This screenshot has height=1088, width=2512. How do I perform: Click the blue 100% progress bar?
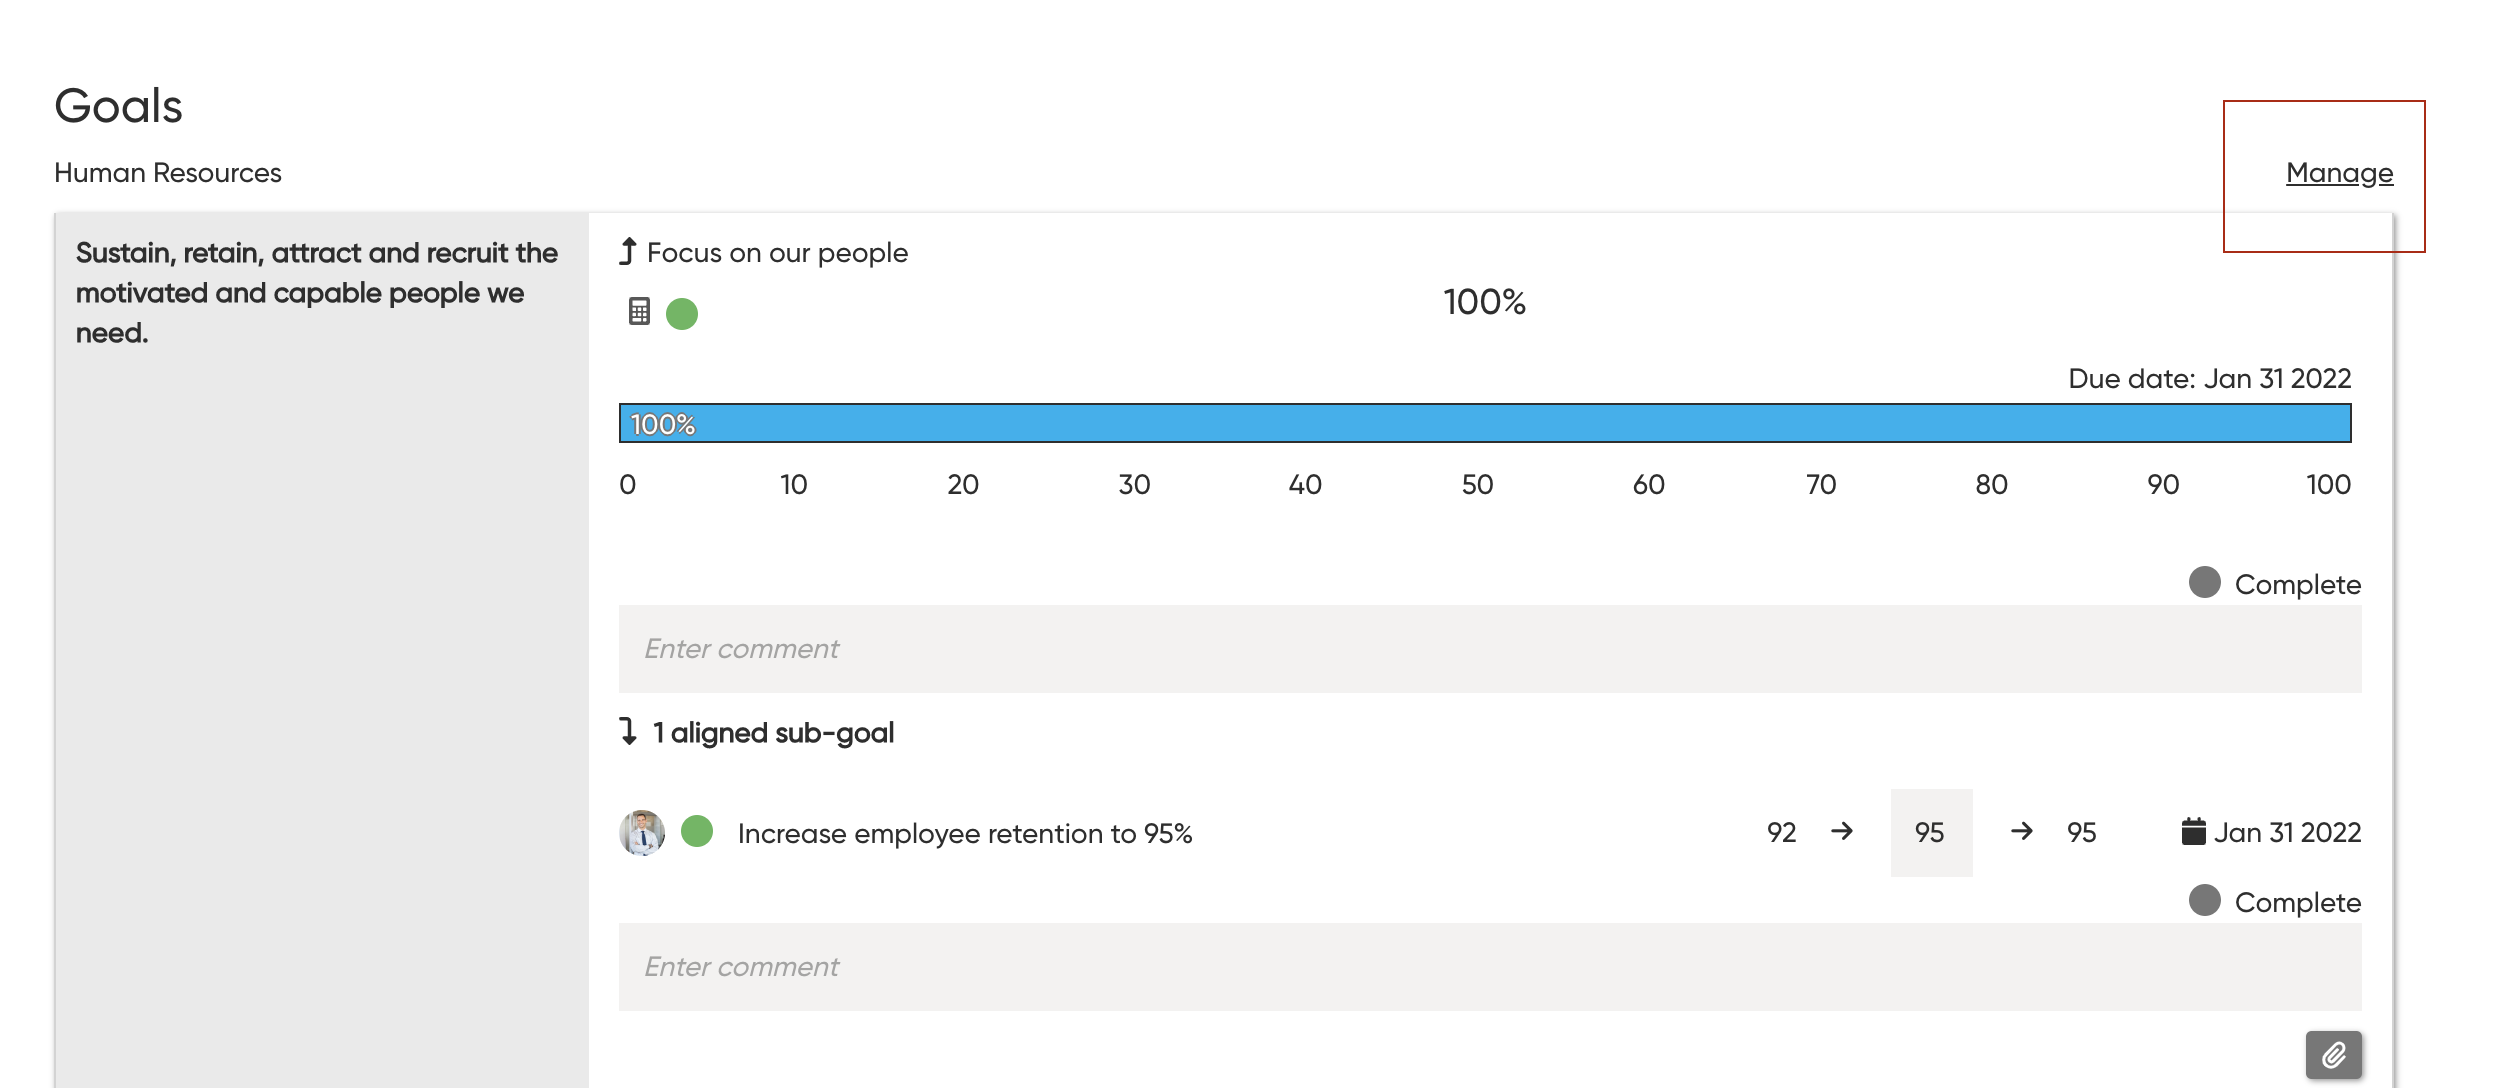click(x=1484, y=424)
